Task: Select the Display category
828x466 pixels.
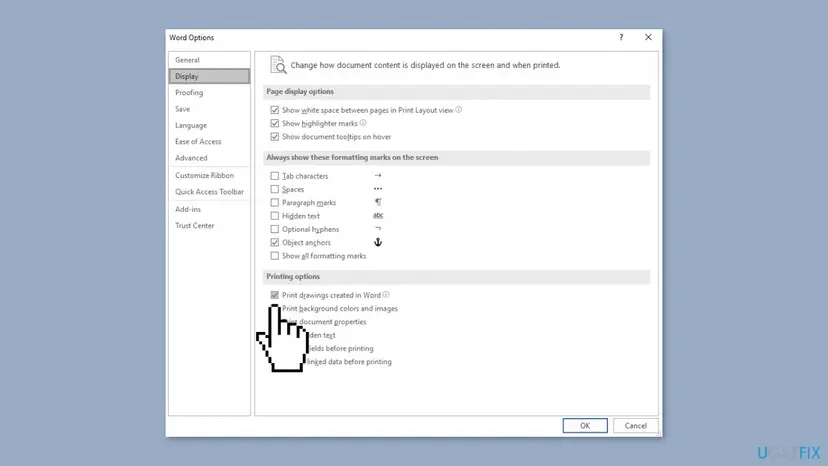Action: 209,76
